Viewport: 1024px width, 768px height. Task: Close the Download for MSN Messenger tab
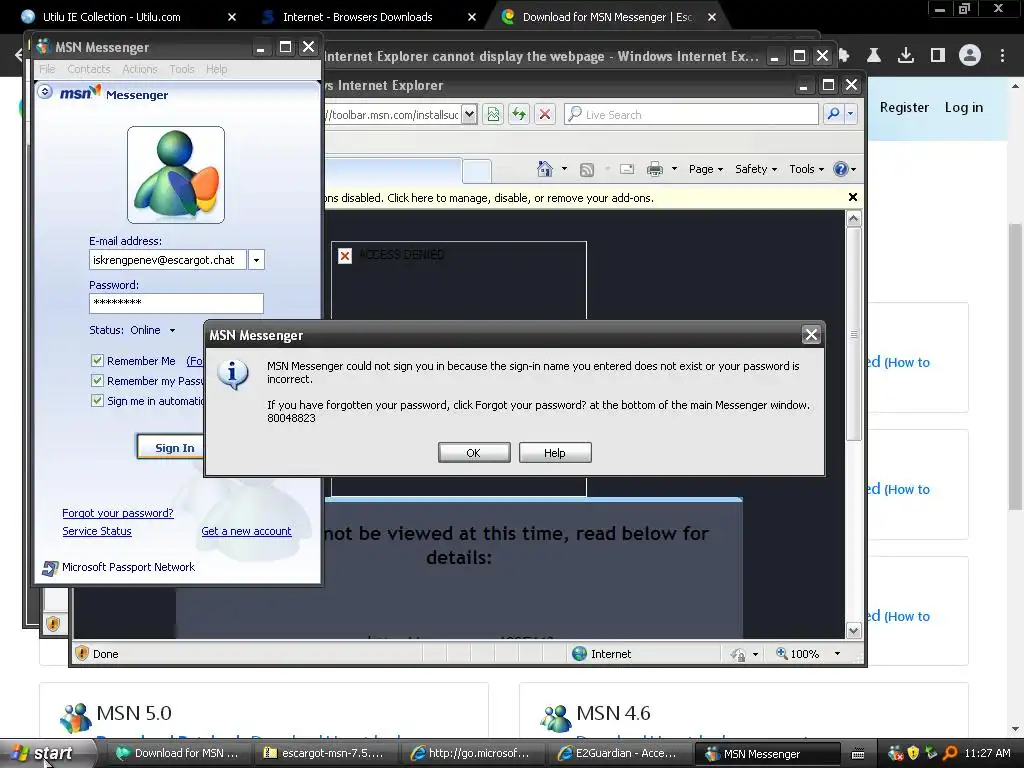[712, 17]
